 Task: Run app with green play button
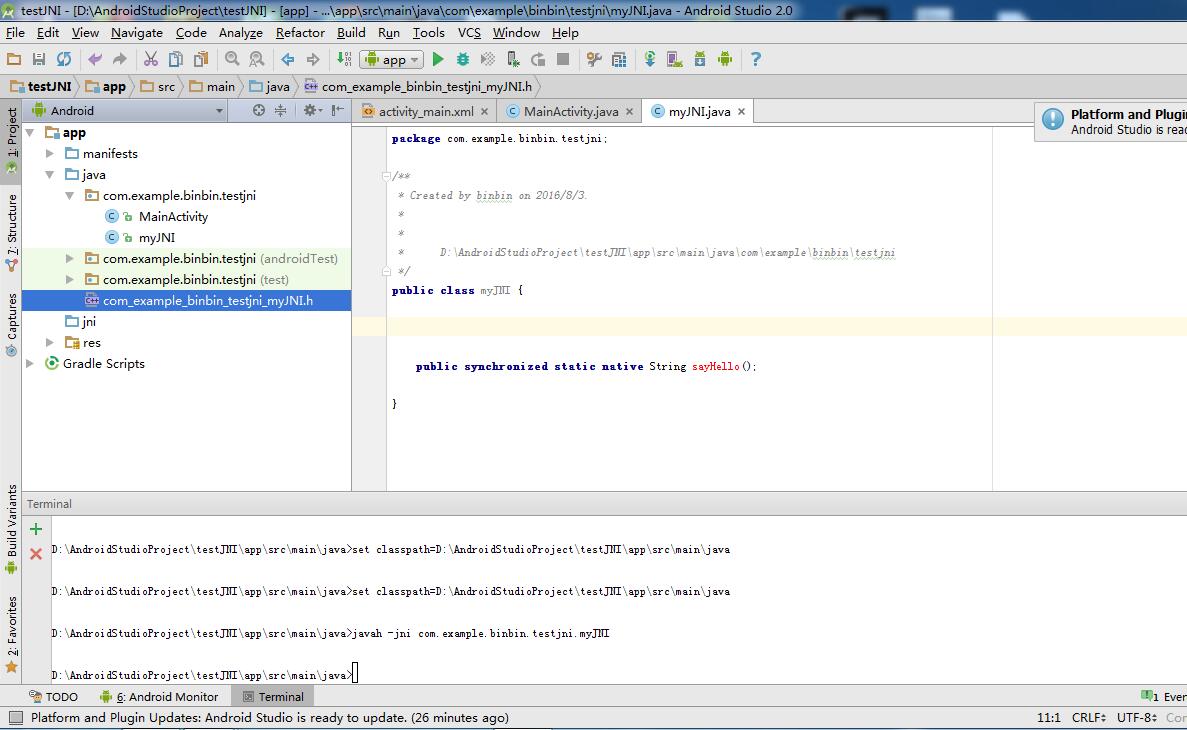tap(438, 59)
